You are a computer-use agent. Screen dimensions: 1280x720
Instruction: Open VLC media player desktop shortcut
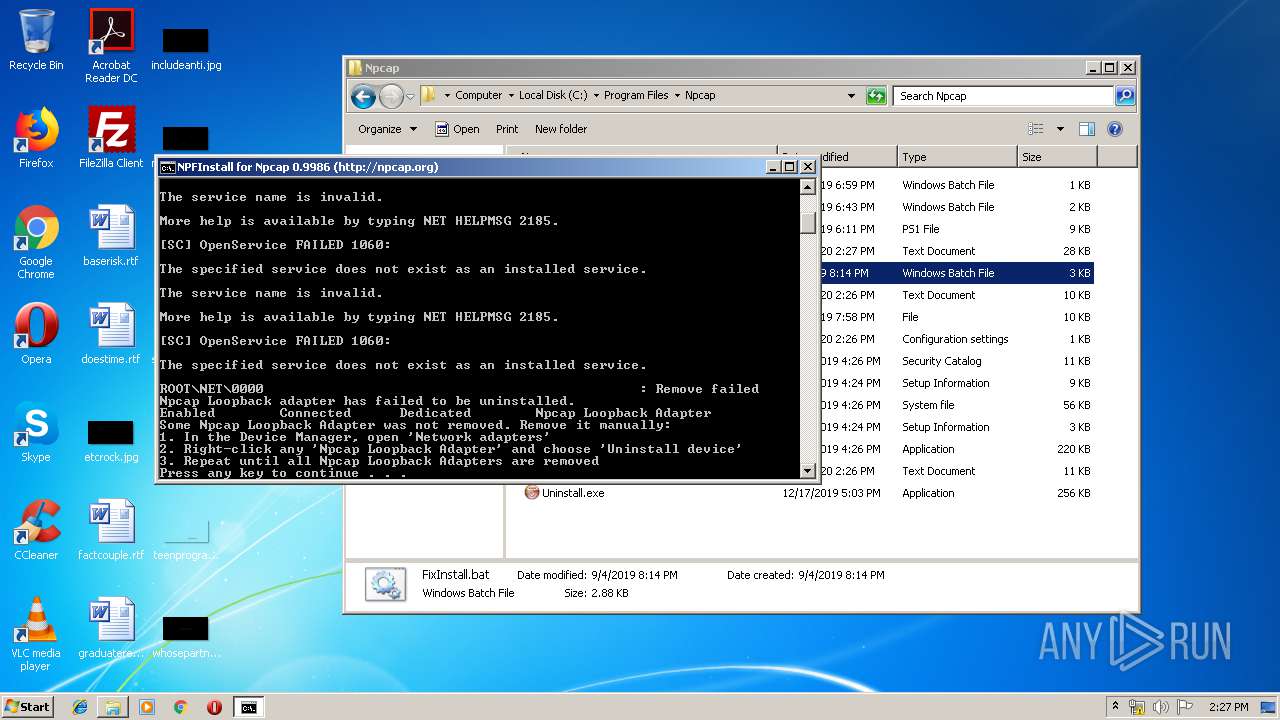point(36,634)
